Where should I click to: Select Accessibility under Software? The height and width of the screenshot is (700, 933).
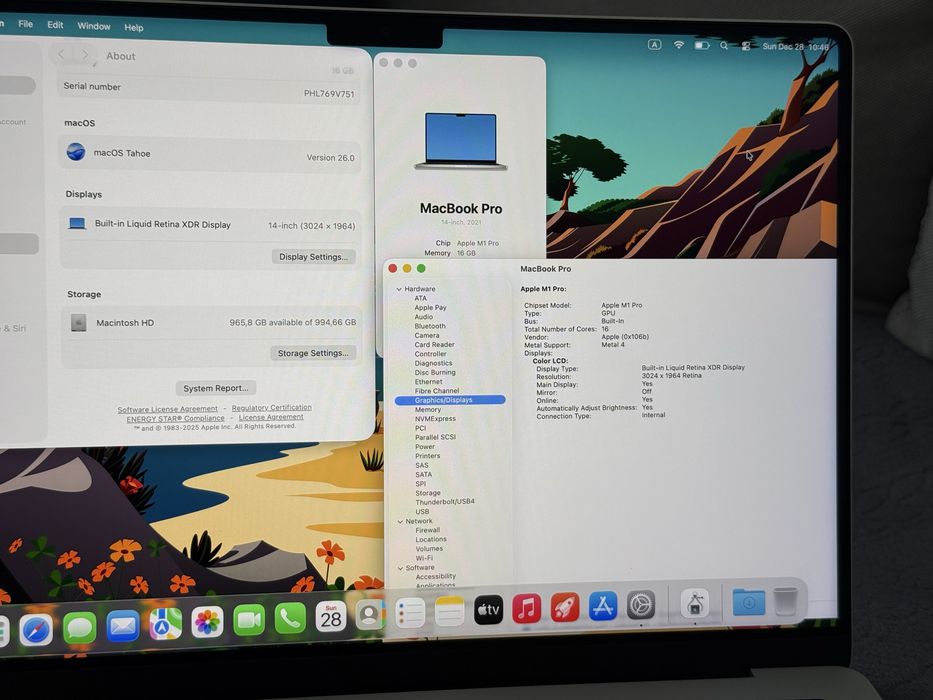436,576
